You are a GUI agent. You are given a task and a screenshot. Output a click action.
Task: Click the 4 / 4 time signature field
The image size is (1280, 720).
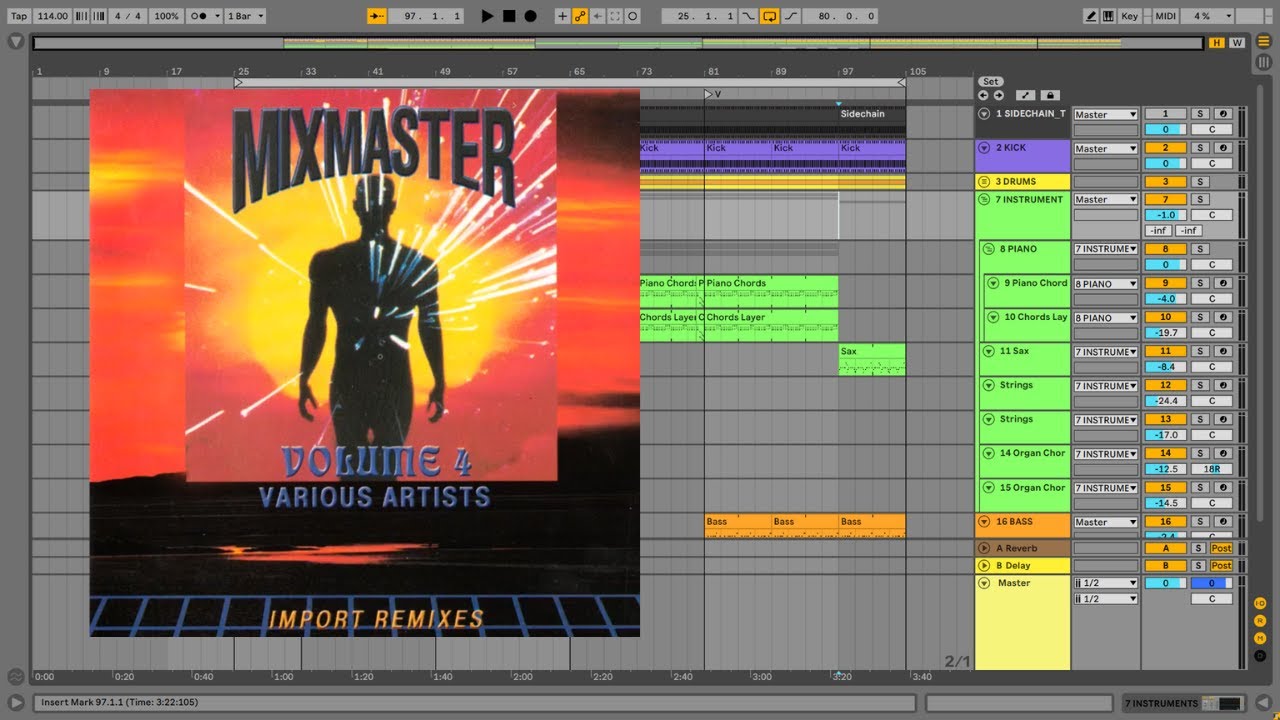pos(128,16)
